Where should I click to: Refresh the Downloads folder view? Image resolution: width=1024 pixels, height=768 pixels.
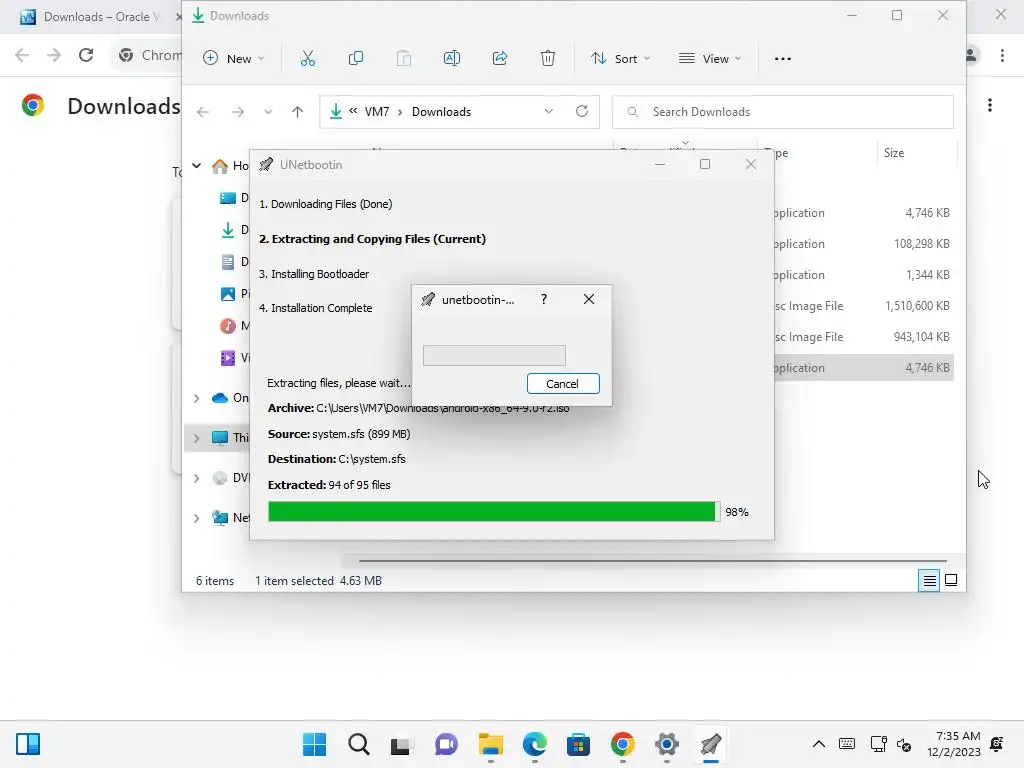coord(582,111)
